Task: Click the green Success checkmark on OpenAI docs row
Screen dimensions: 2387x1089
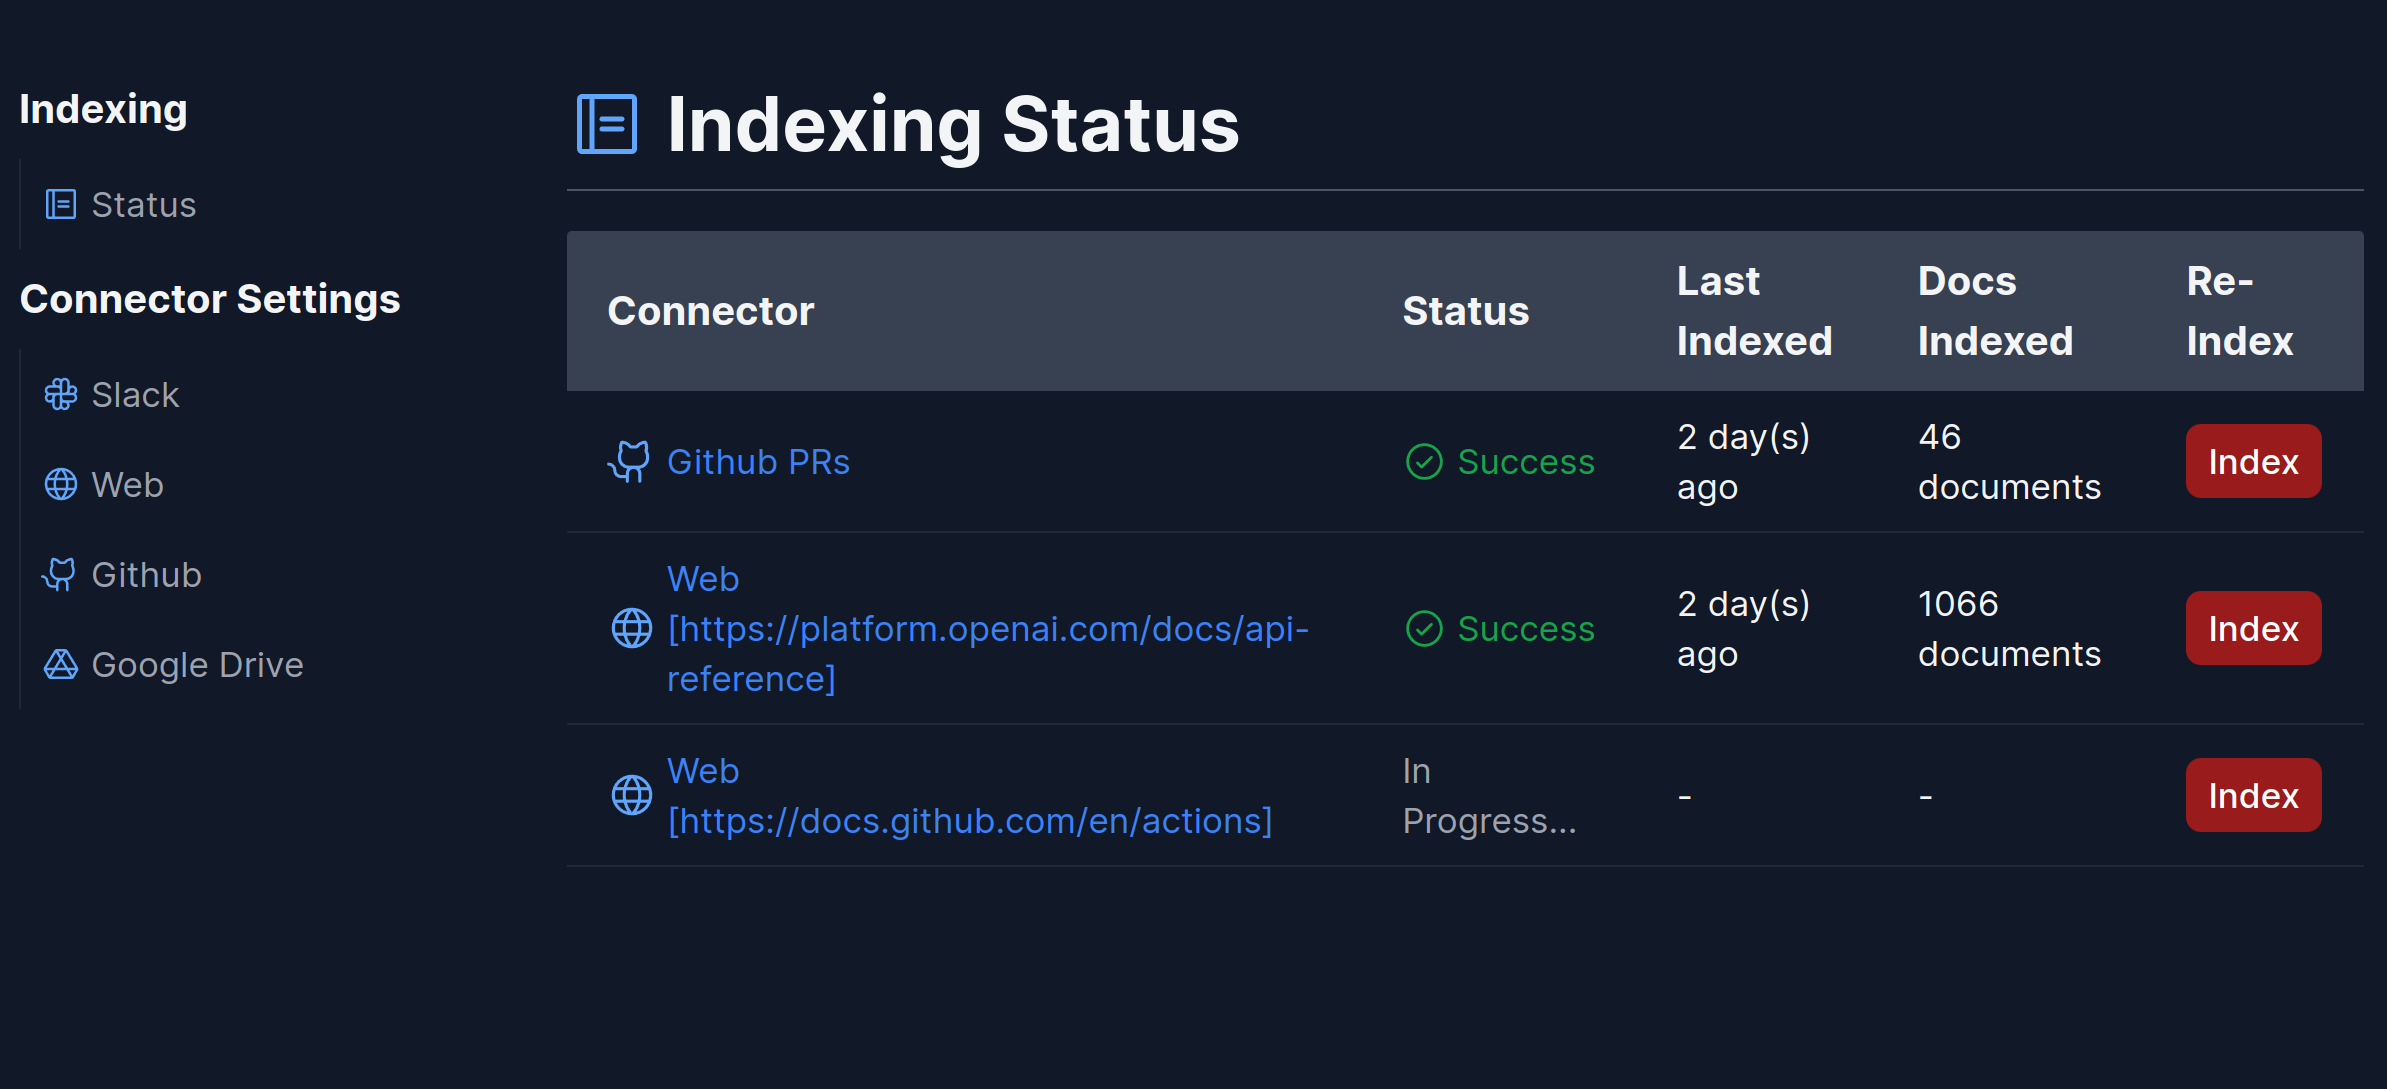Action: click(1424, 629)
